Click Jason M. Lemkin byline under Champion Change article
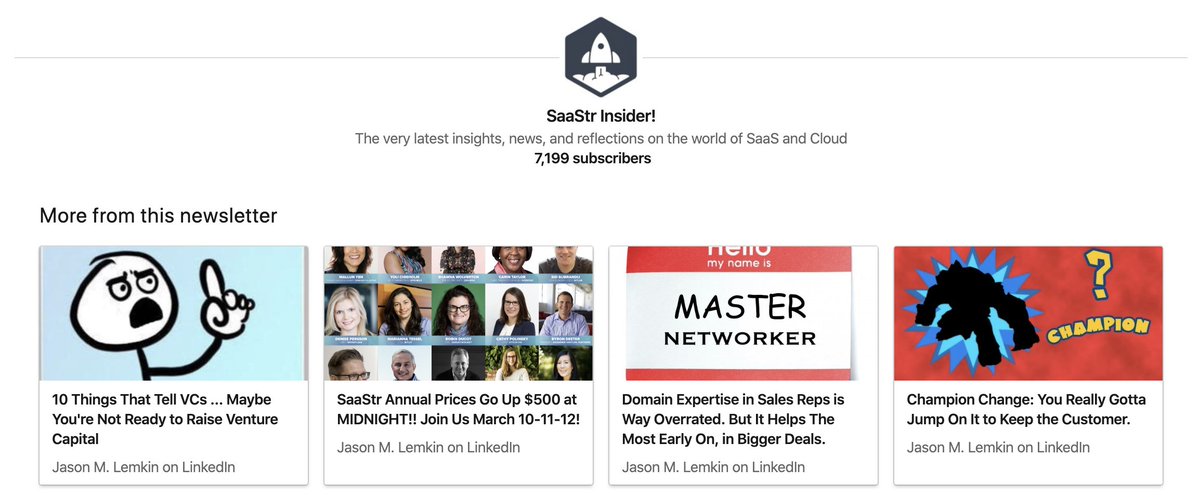Image resolution: width=1200 pixels, height=495 pixels. click(x=998, y=447)
